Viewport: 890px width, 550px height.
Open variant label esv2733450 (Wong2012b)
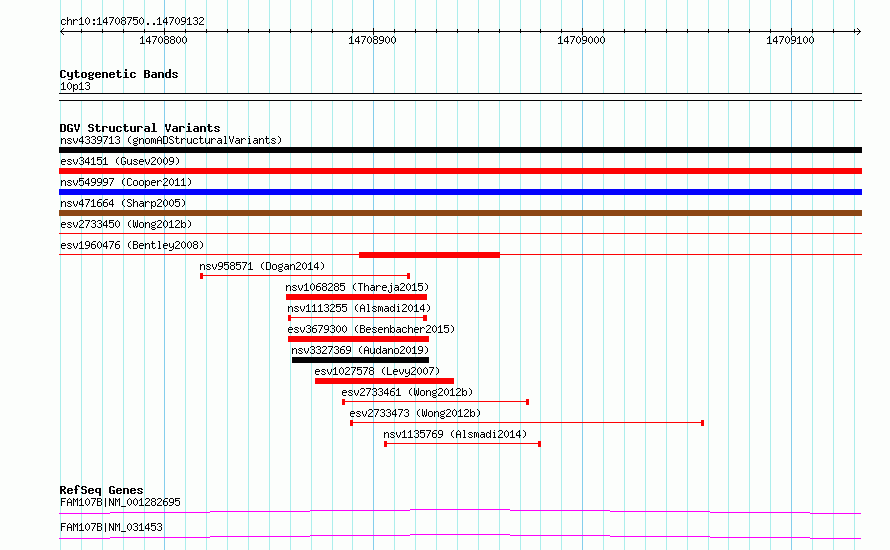126,224
